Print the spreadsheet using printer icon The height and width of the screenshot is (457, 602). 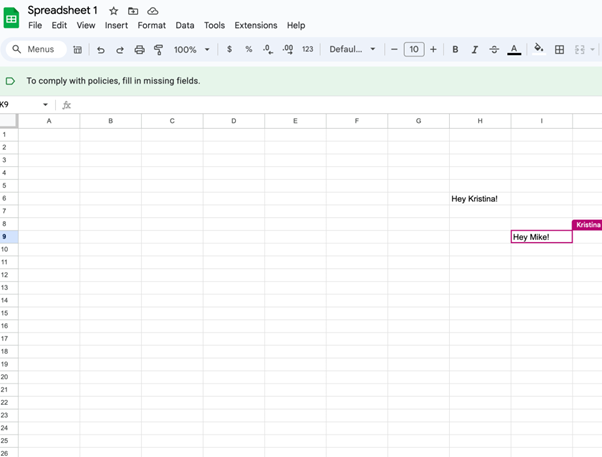point(139,49)
